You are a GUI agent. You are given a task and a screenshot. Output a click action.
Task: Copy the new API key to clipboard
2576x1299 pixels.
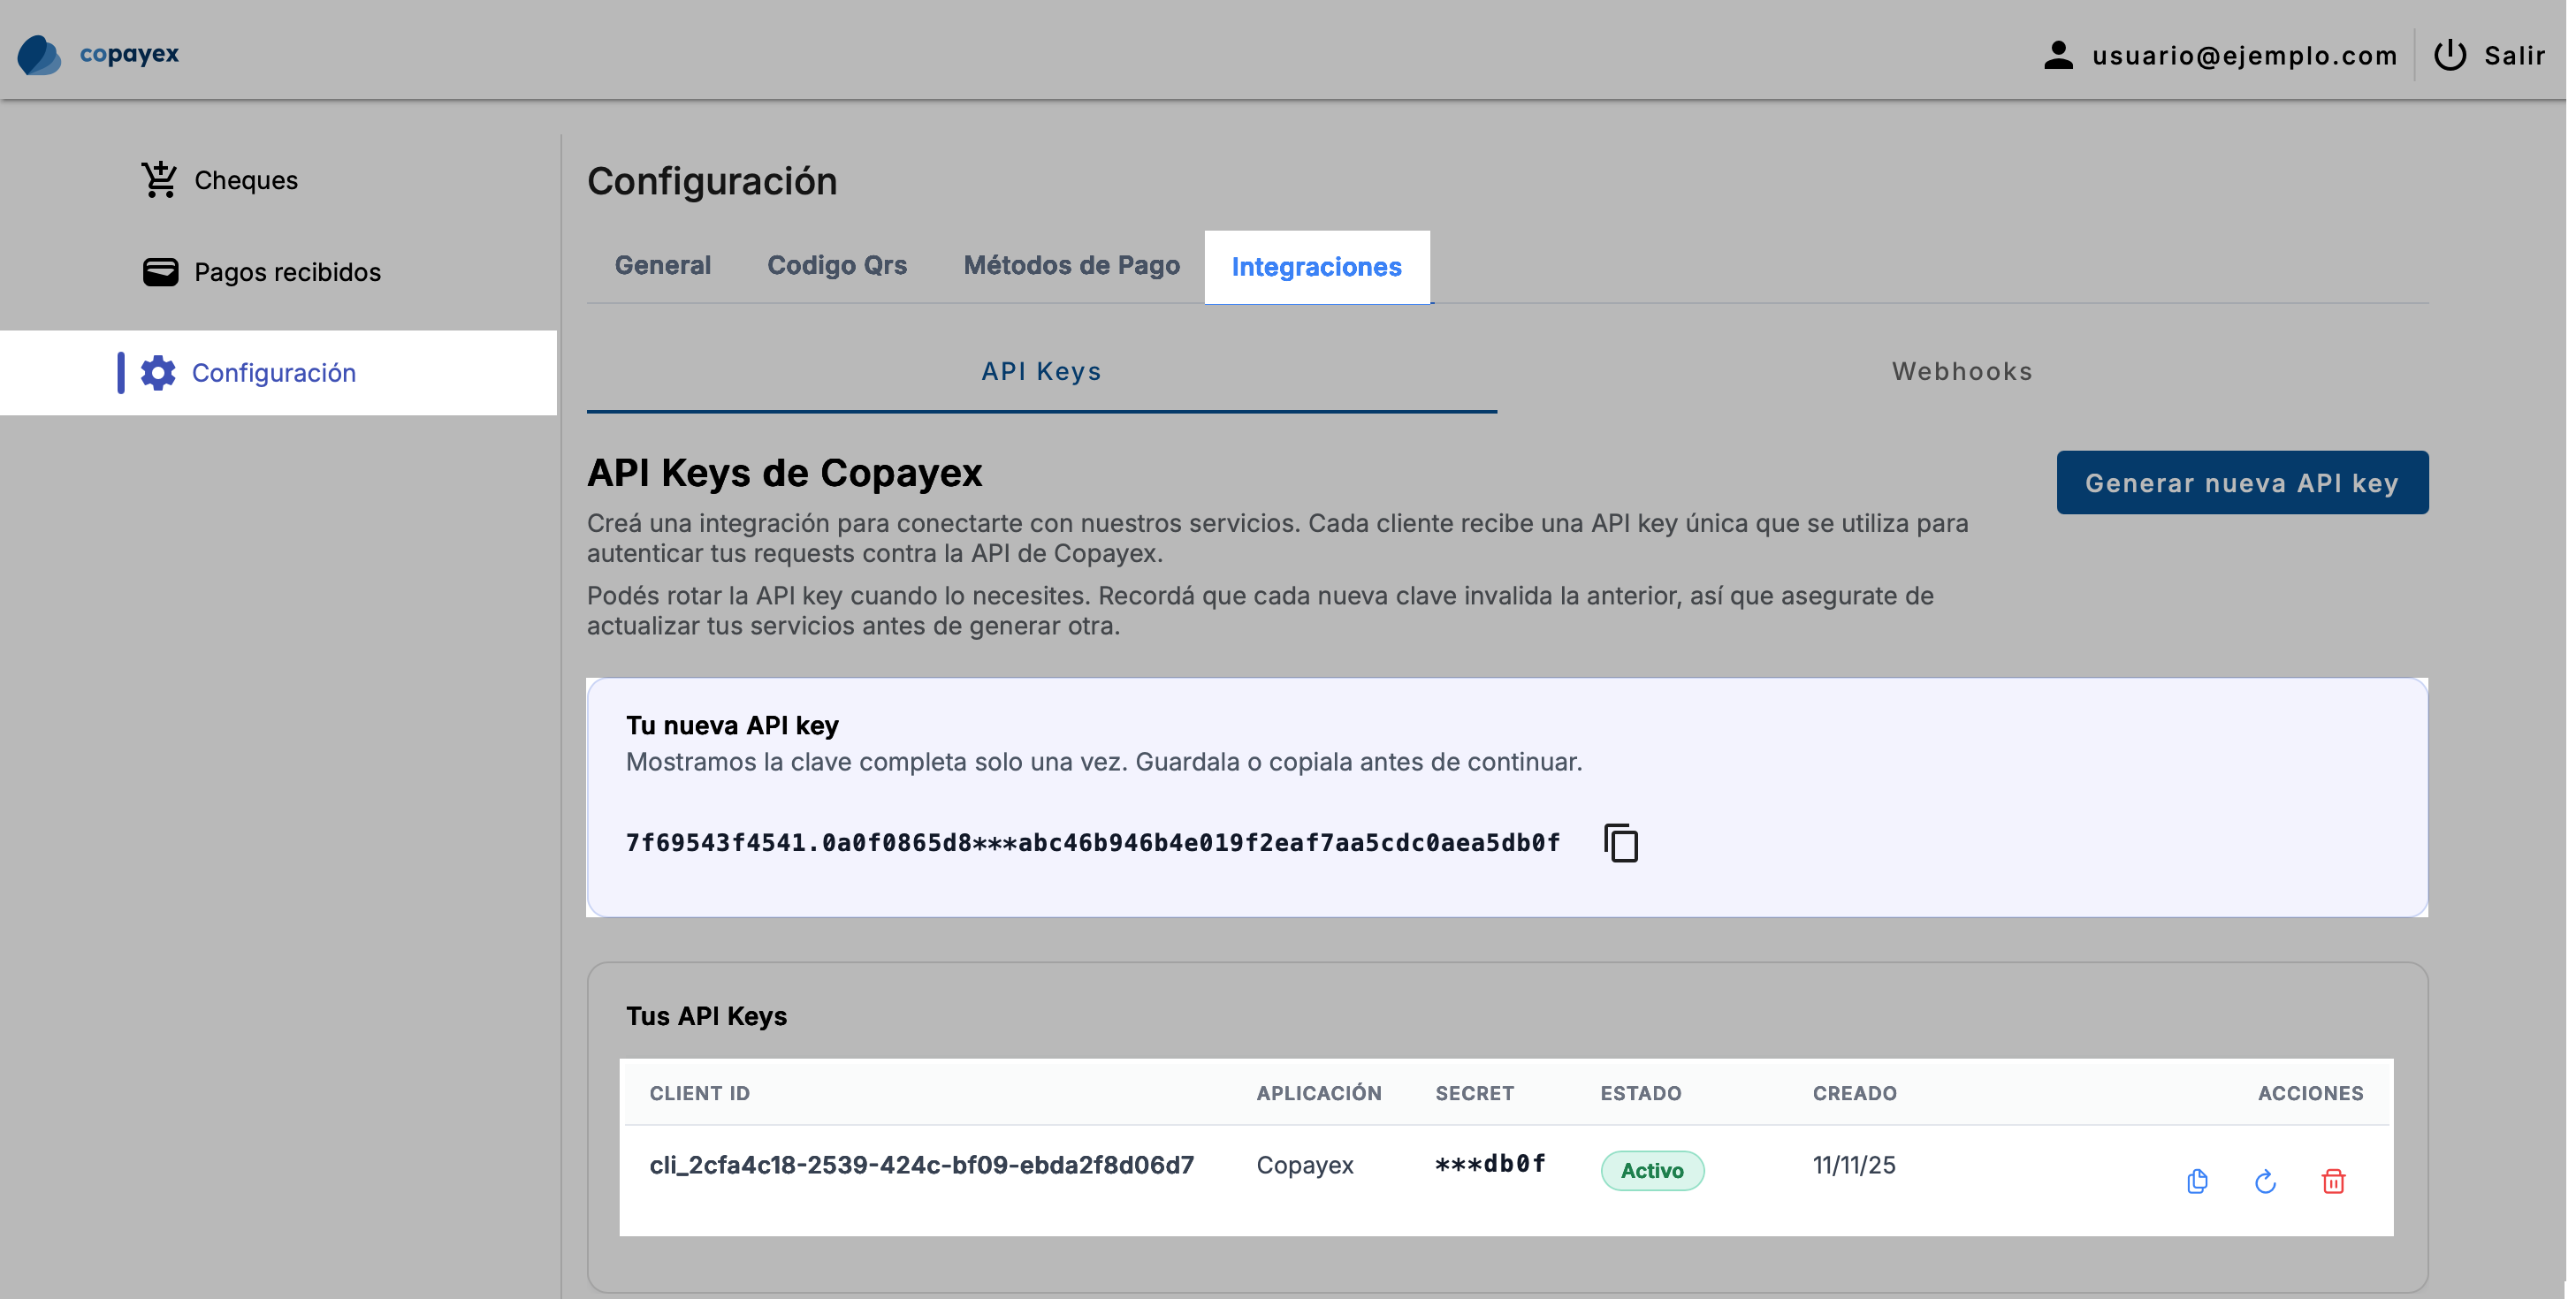coord(1620,843)
